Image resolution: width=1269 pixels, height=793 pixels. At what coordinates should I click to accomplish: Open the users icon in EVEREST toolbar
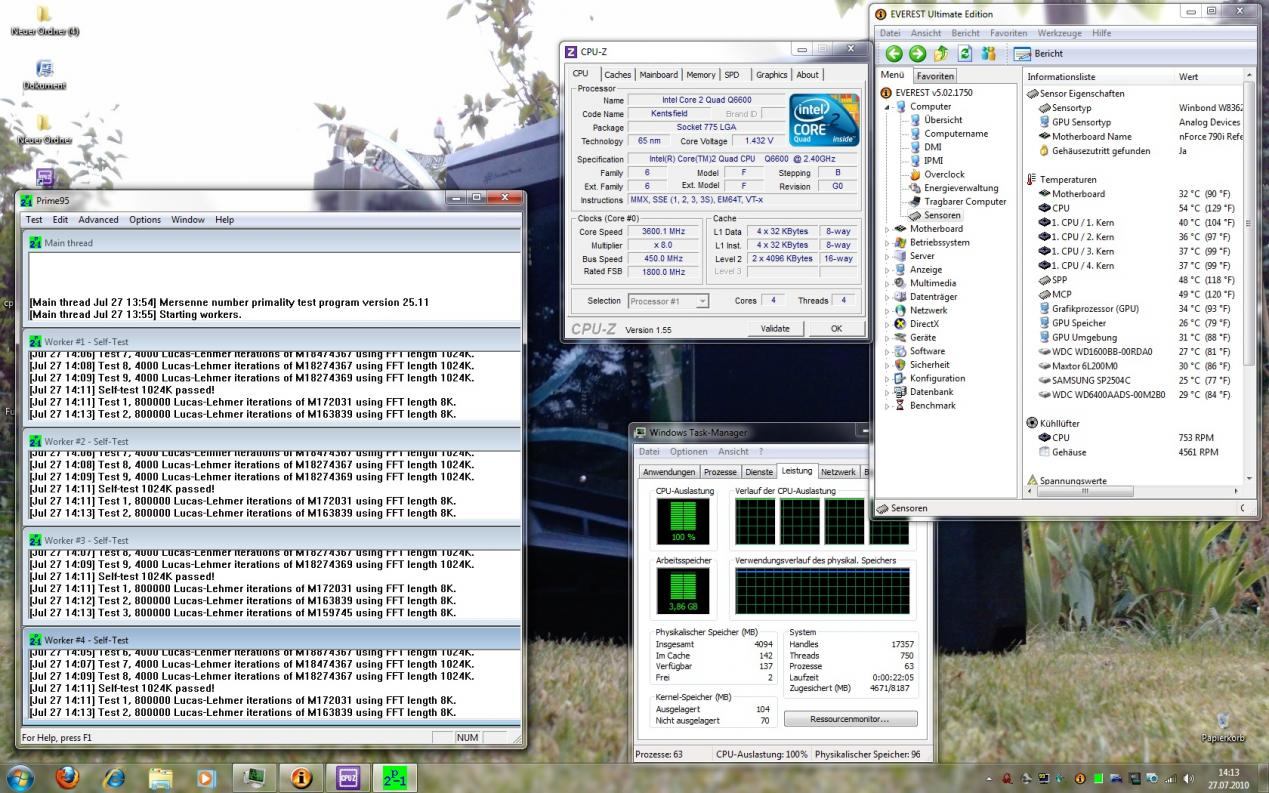(989, 54)
